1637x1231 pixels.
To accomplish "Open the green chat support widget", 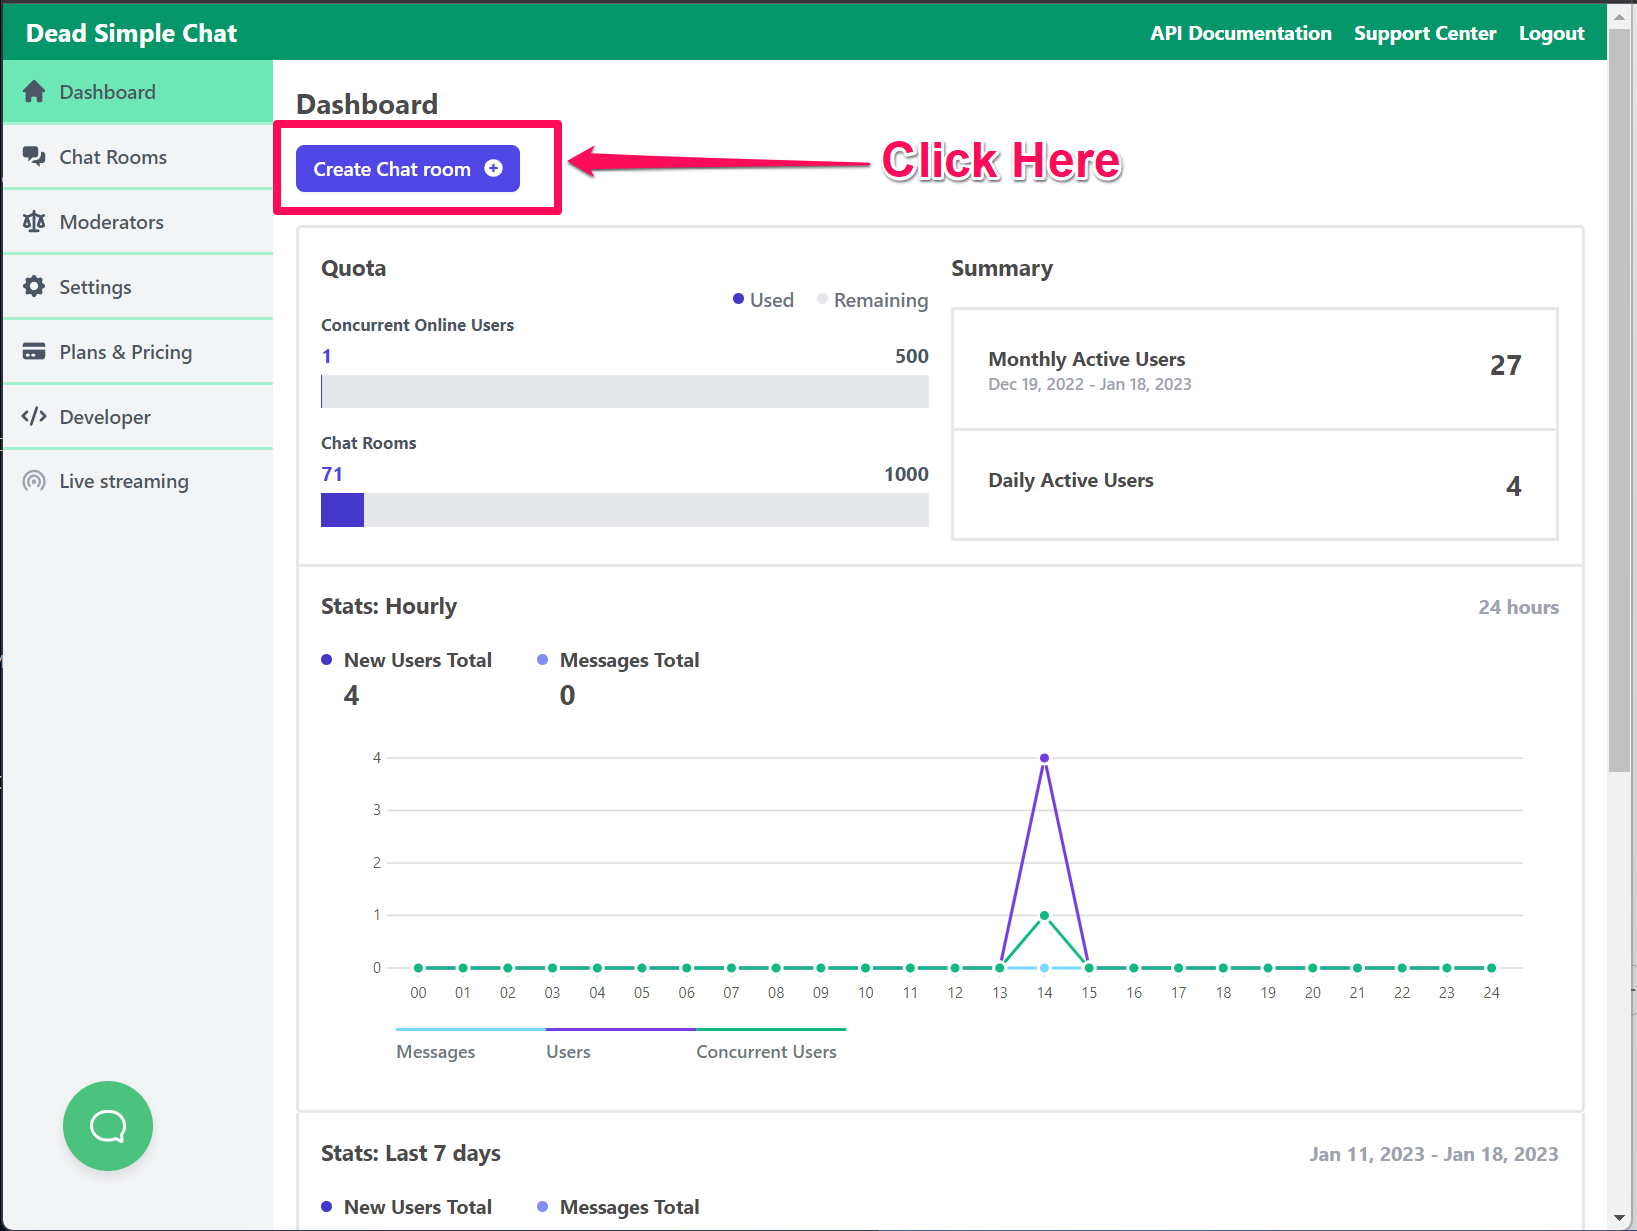I will pos(108,1126).
